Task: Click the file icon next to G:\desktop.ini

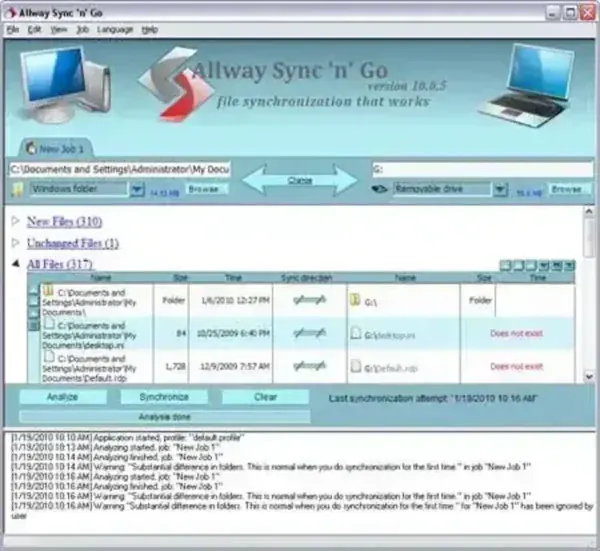Action: coord(355,333)
